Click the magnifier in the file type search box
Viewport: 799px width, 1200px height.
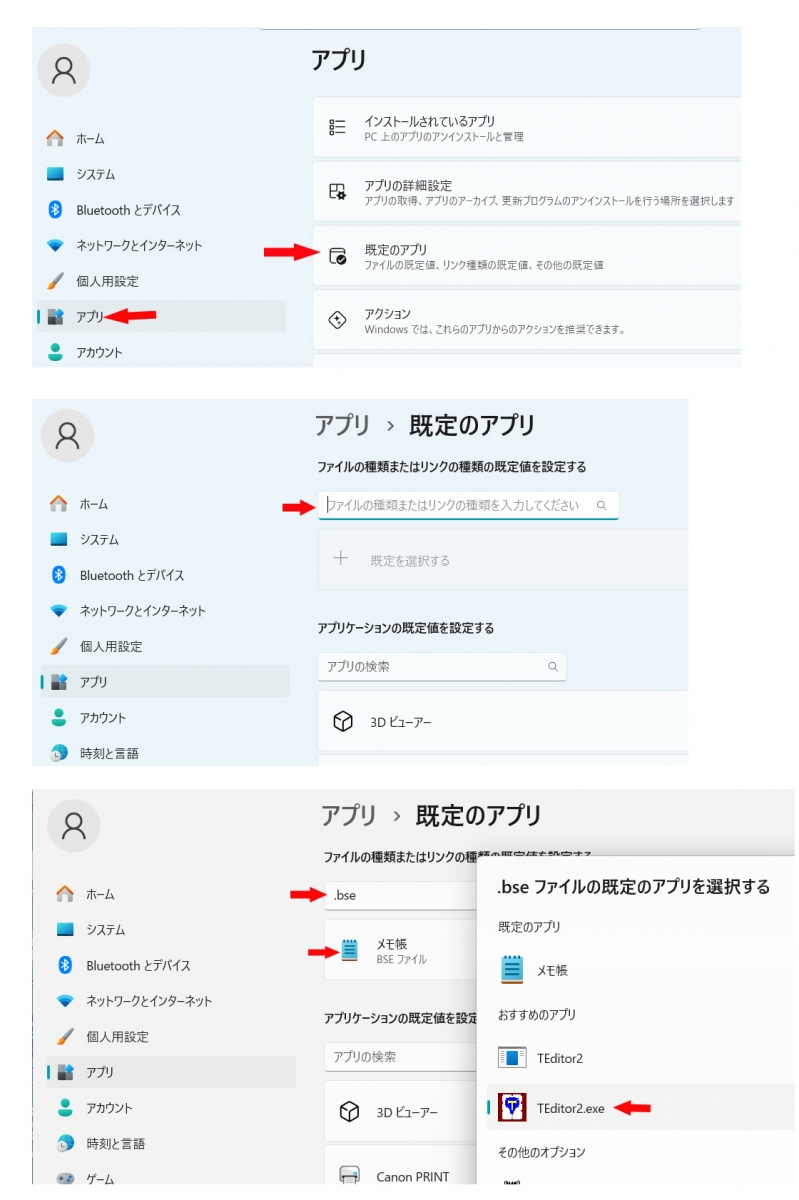[601, 506]
